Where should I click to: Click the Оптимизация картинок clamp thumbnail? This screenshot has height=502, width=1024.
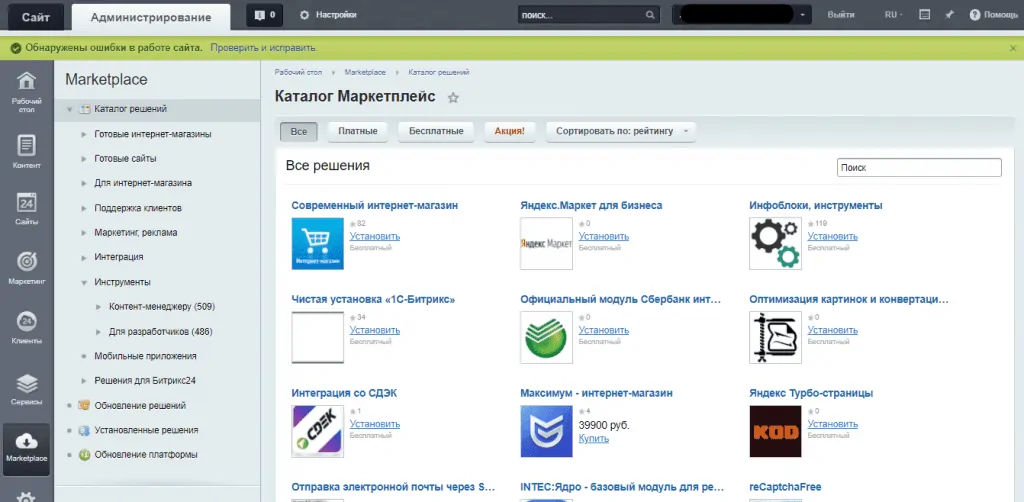[775, 337]
